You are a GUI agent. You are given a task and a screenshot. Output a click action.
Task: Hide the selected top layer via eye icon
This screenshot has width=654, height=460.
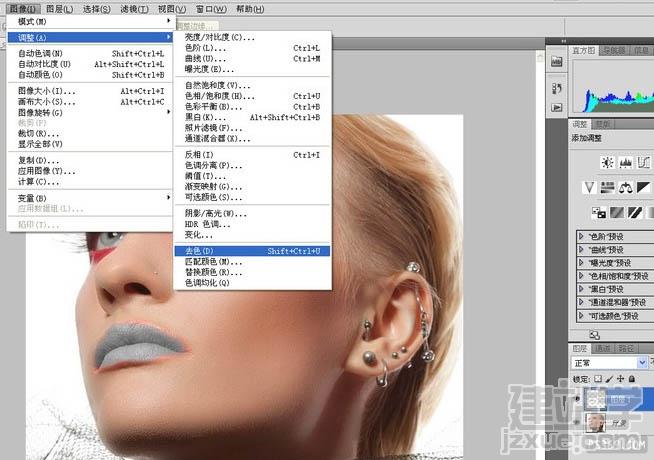(577, 399)
